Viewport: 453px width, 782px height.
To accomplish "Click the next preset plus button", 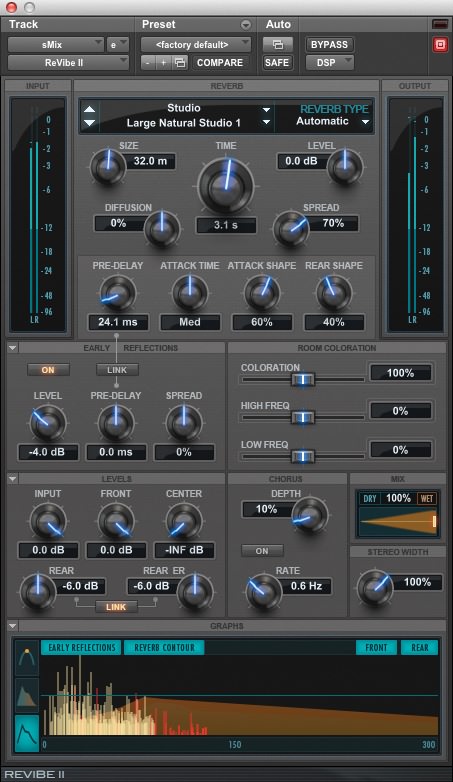I will point(164,63).
